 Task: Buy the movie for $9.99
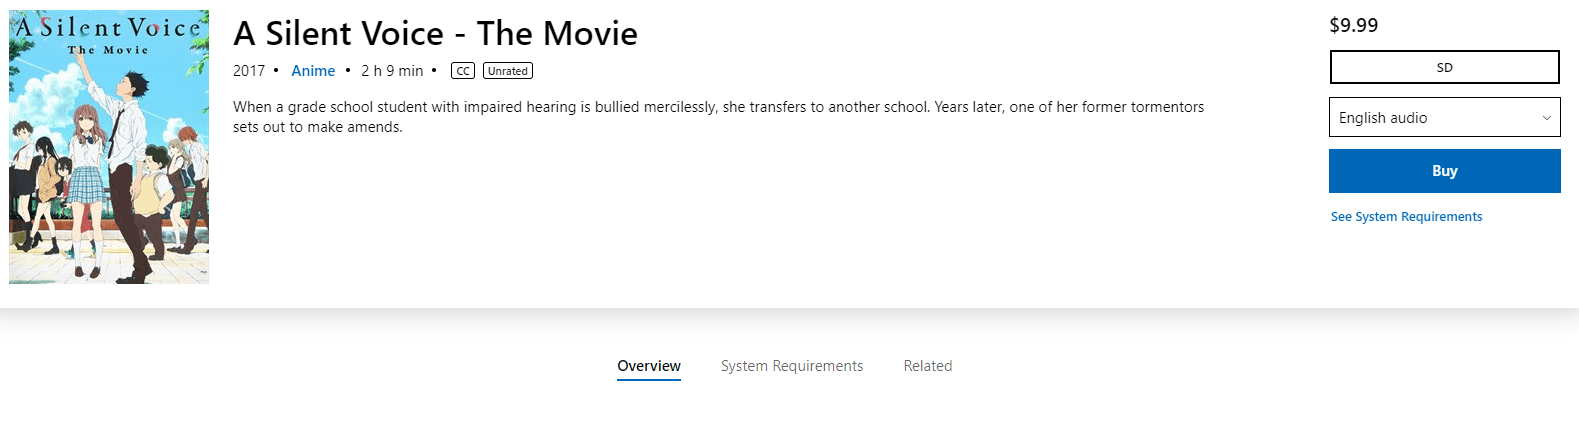pos(1444,171)
